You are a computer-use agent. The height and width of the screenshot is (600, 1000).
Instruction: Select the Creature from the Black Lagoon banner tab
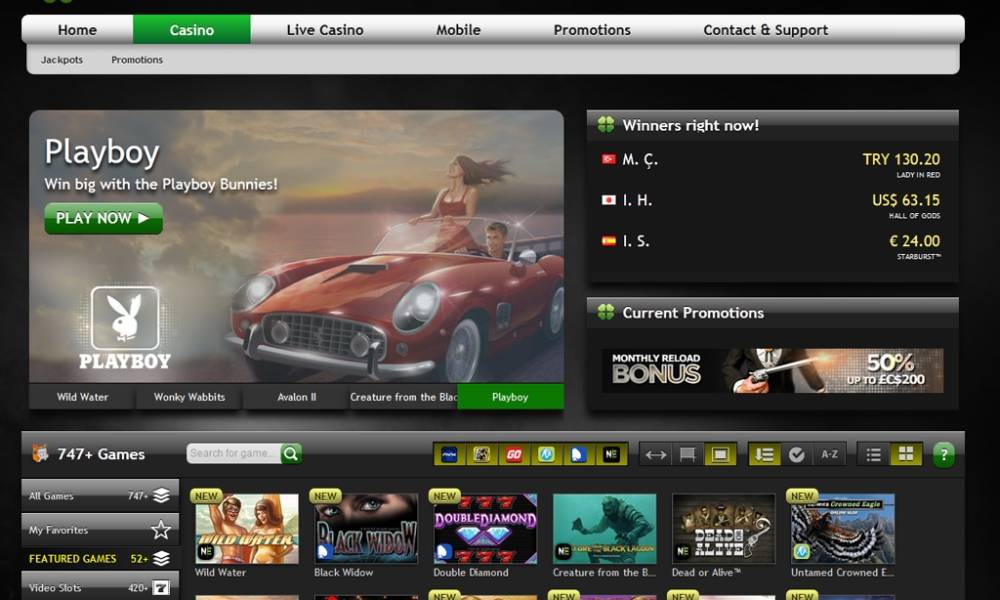coord(404,397)
